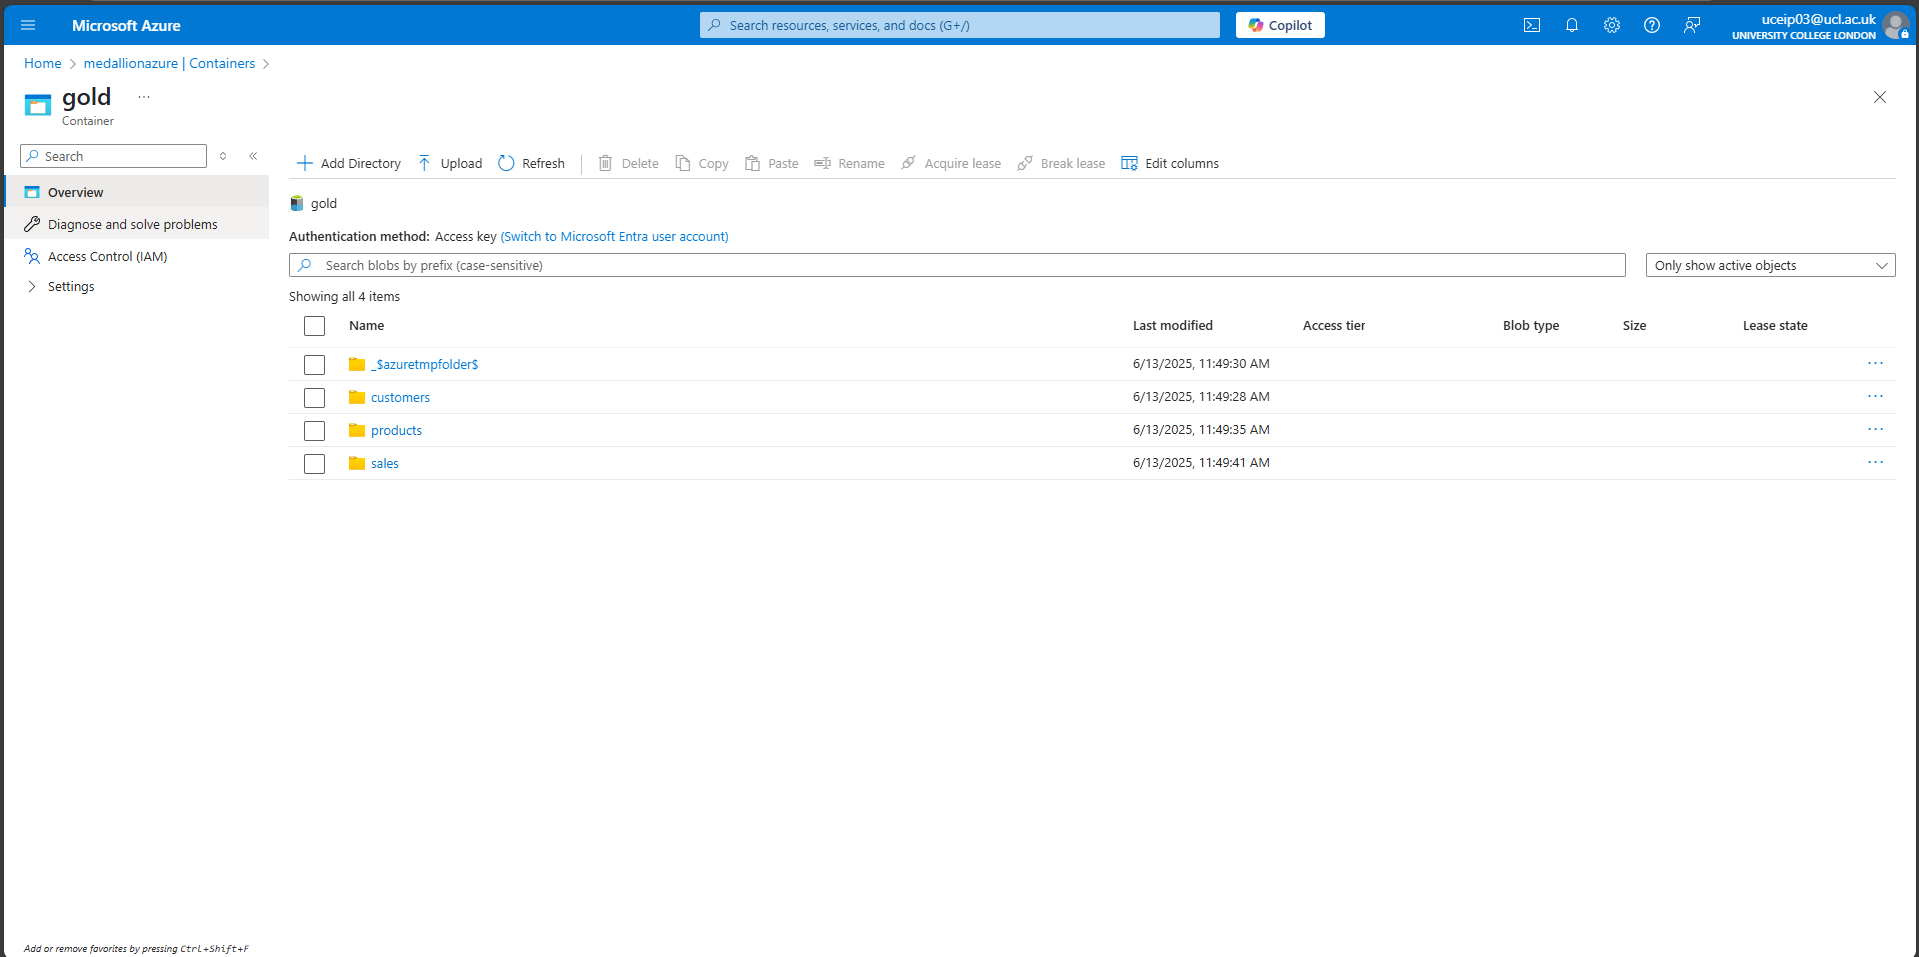The height and width of the screenshot is (957, 1919).
Task: Open Cloud Shell from the top bar
Action: click(1532, 25)
